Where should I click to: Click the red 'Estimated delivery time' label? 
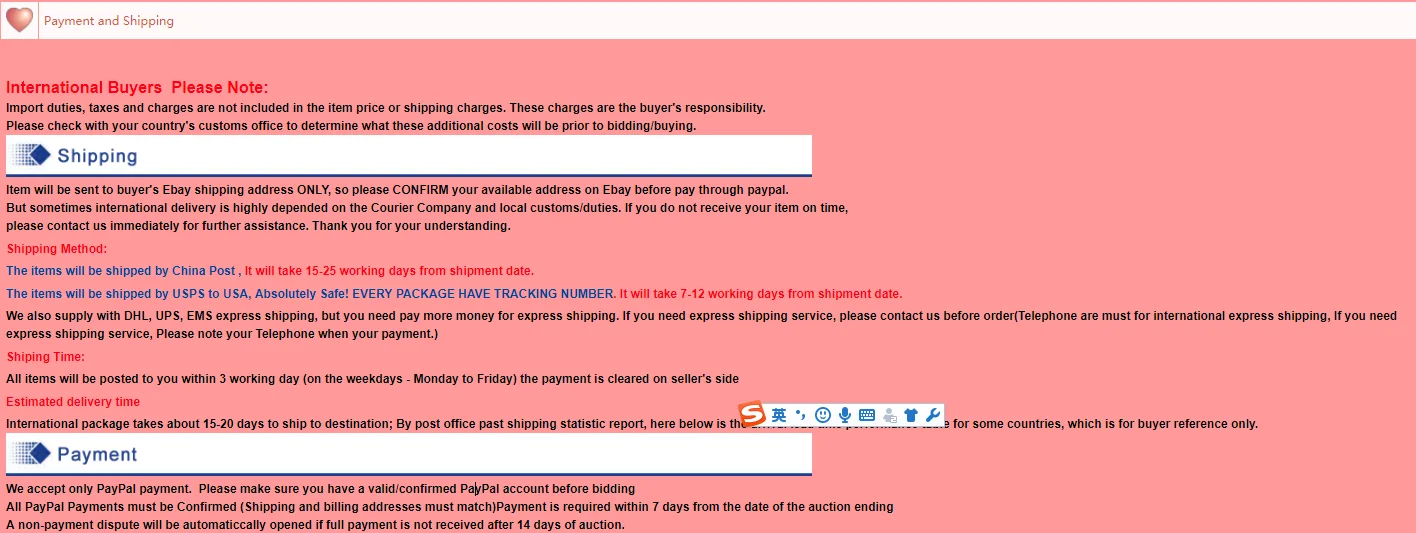pyautogui.click(x=73, y=402)
